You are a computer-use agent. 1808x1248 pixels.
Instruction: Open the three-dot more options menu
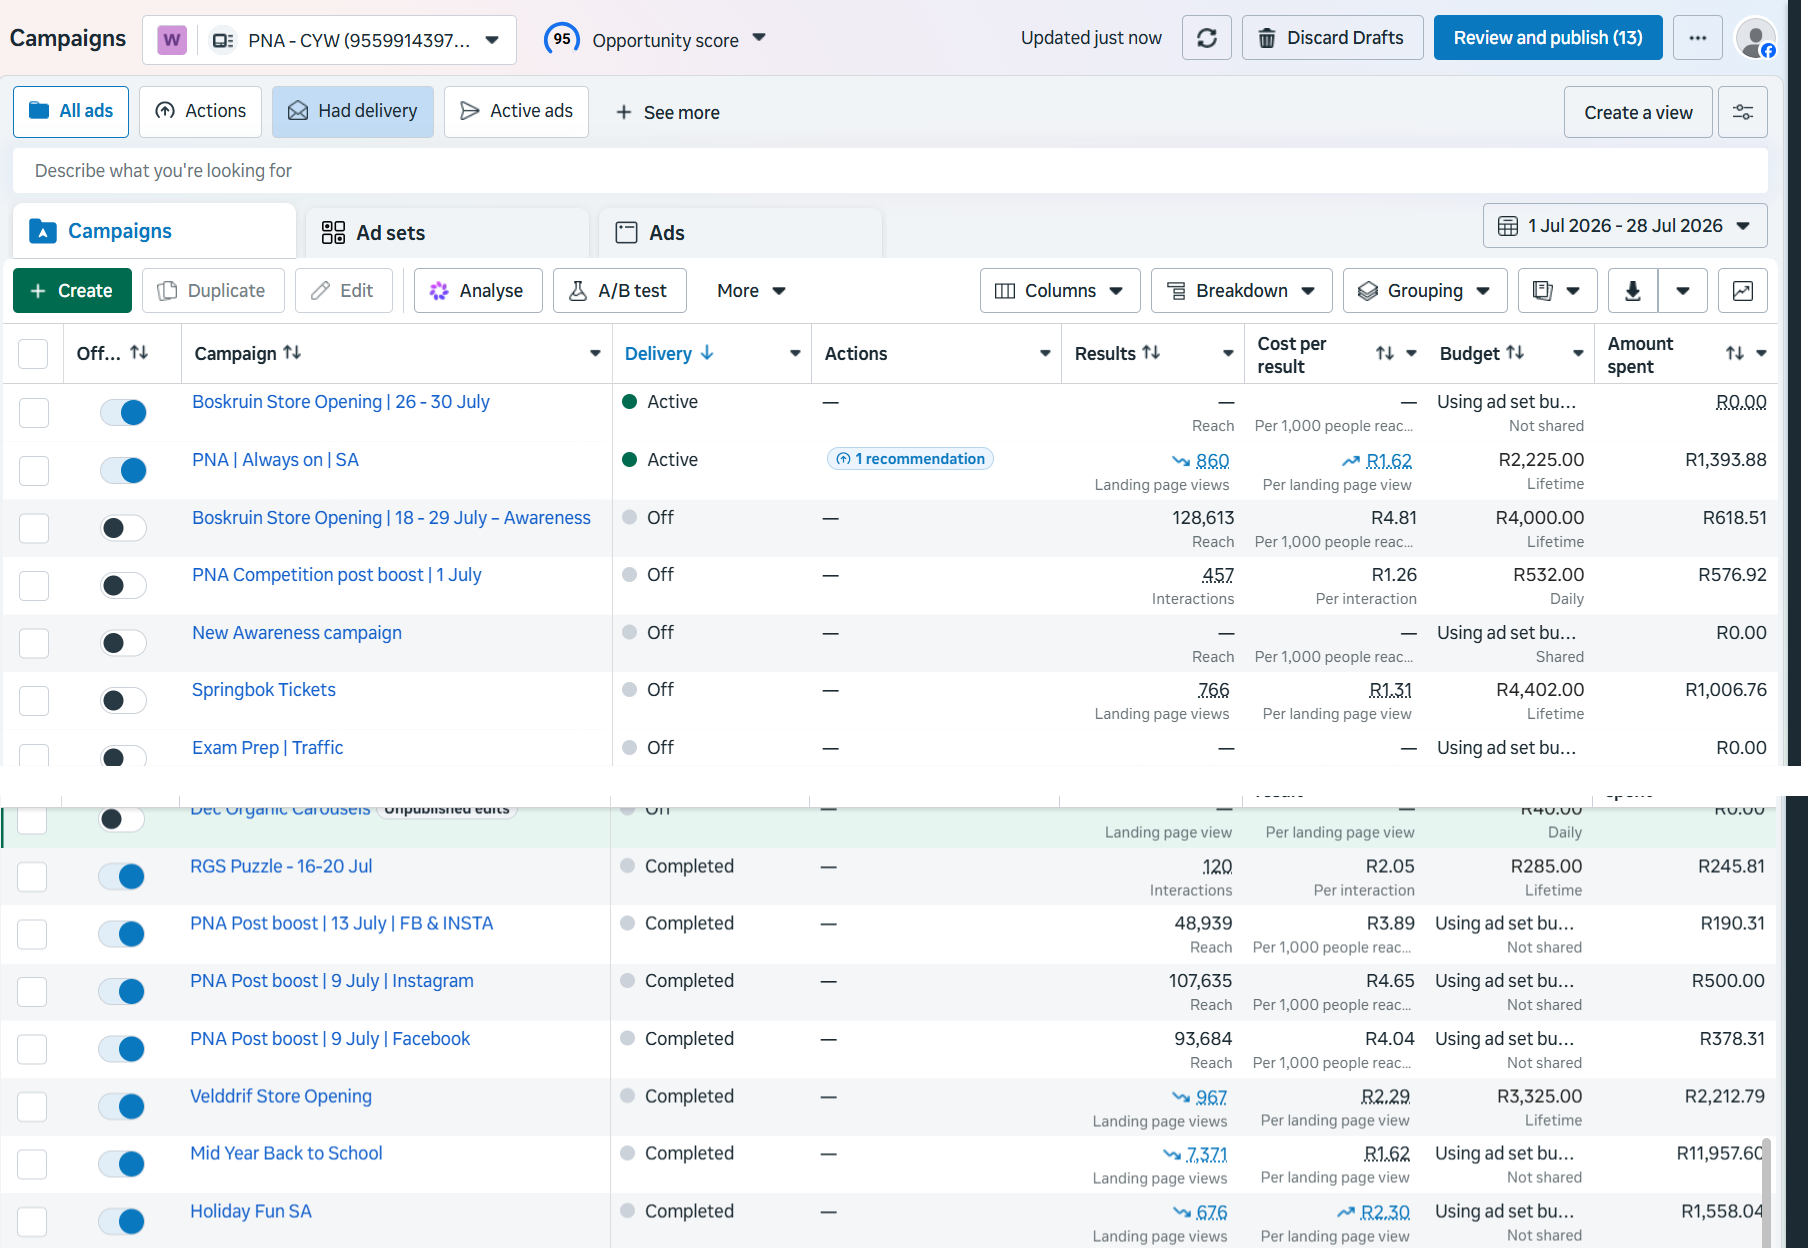pyautogui.click(x=1698, y=38)
